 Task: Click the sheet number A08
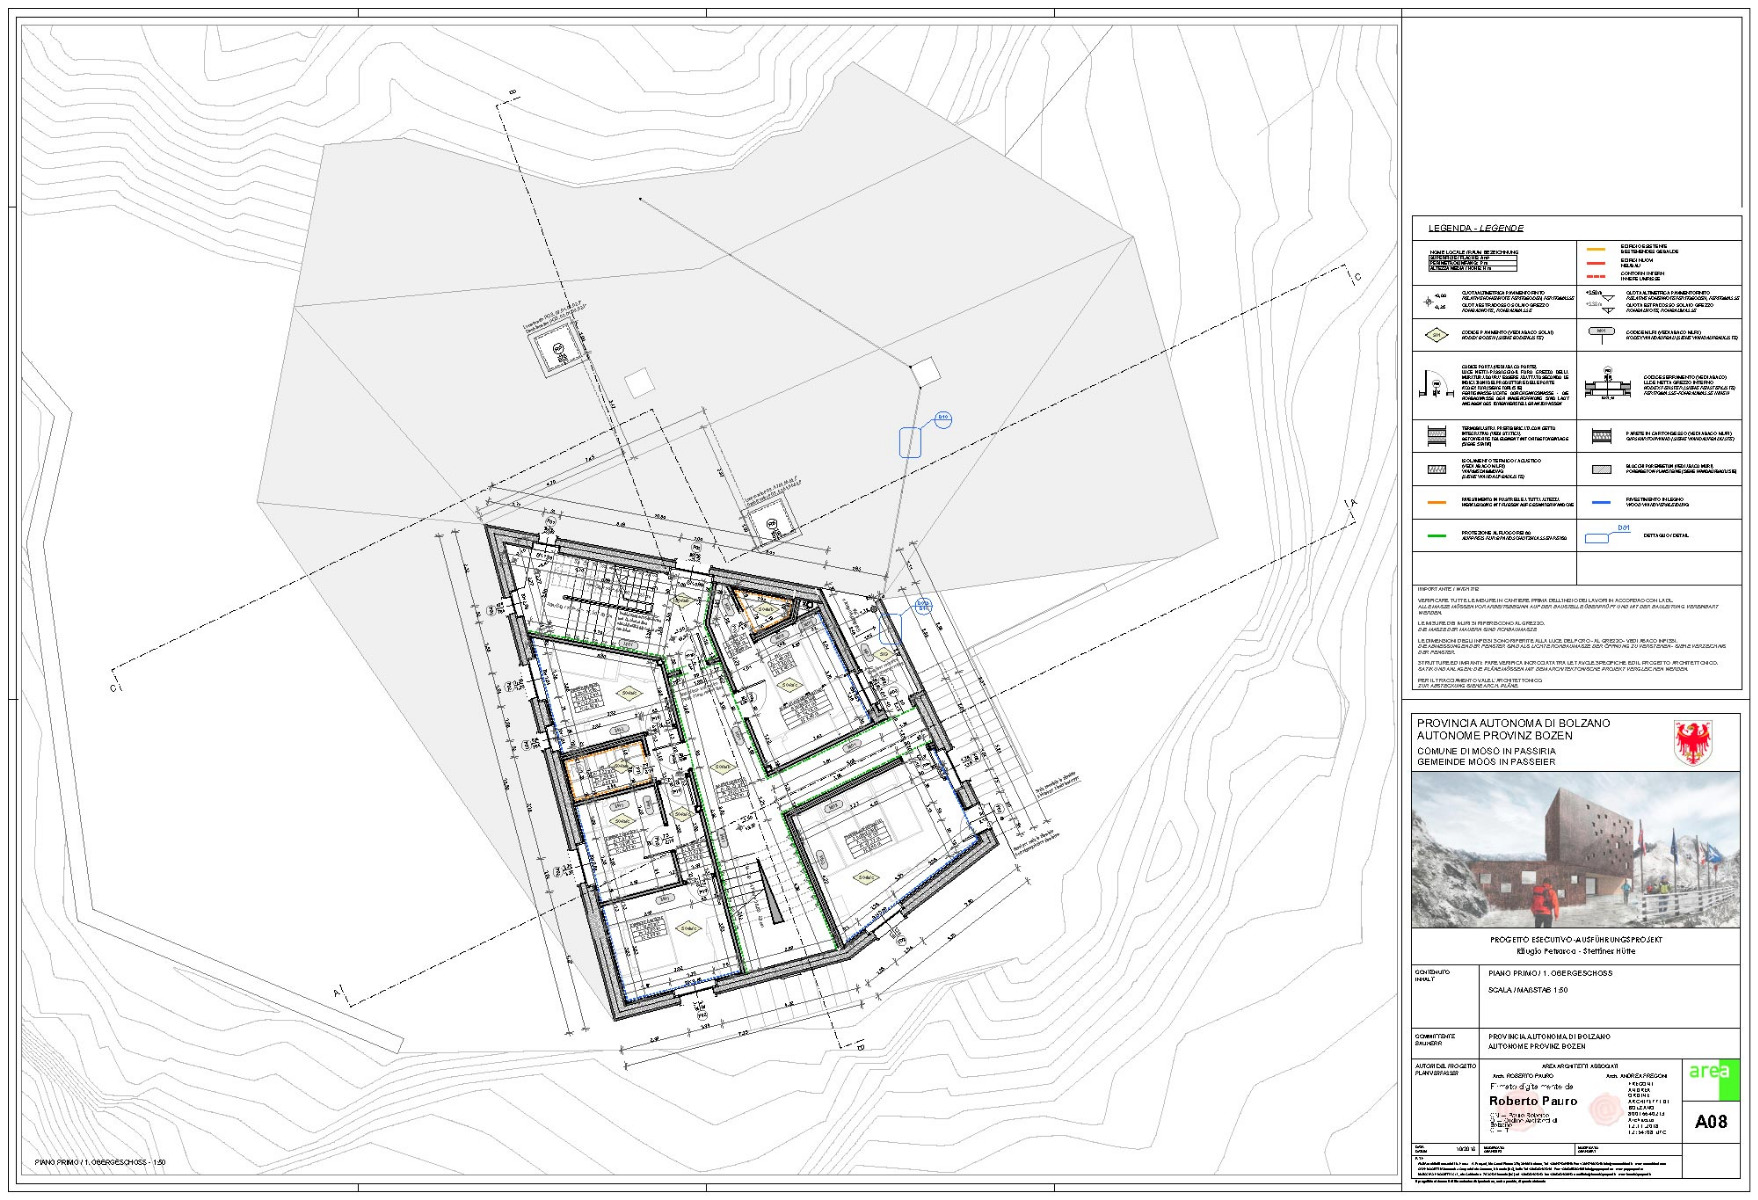[x=1710, y=1122]
